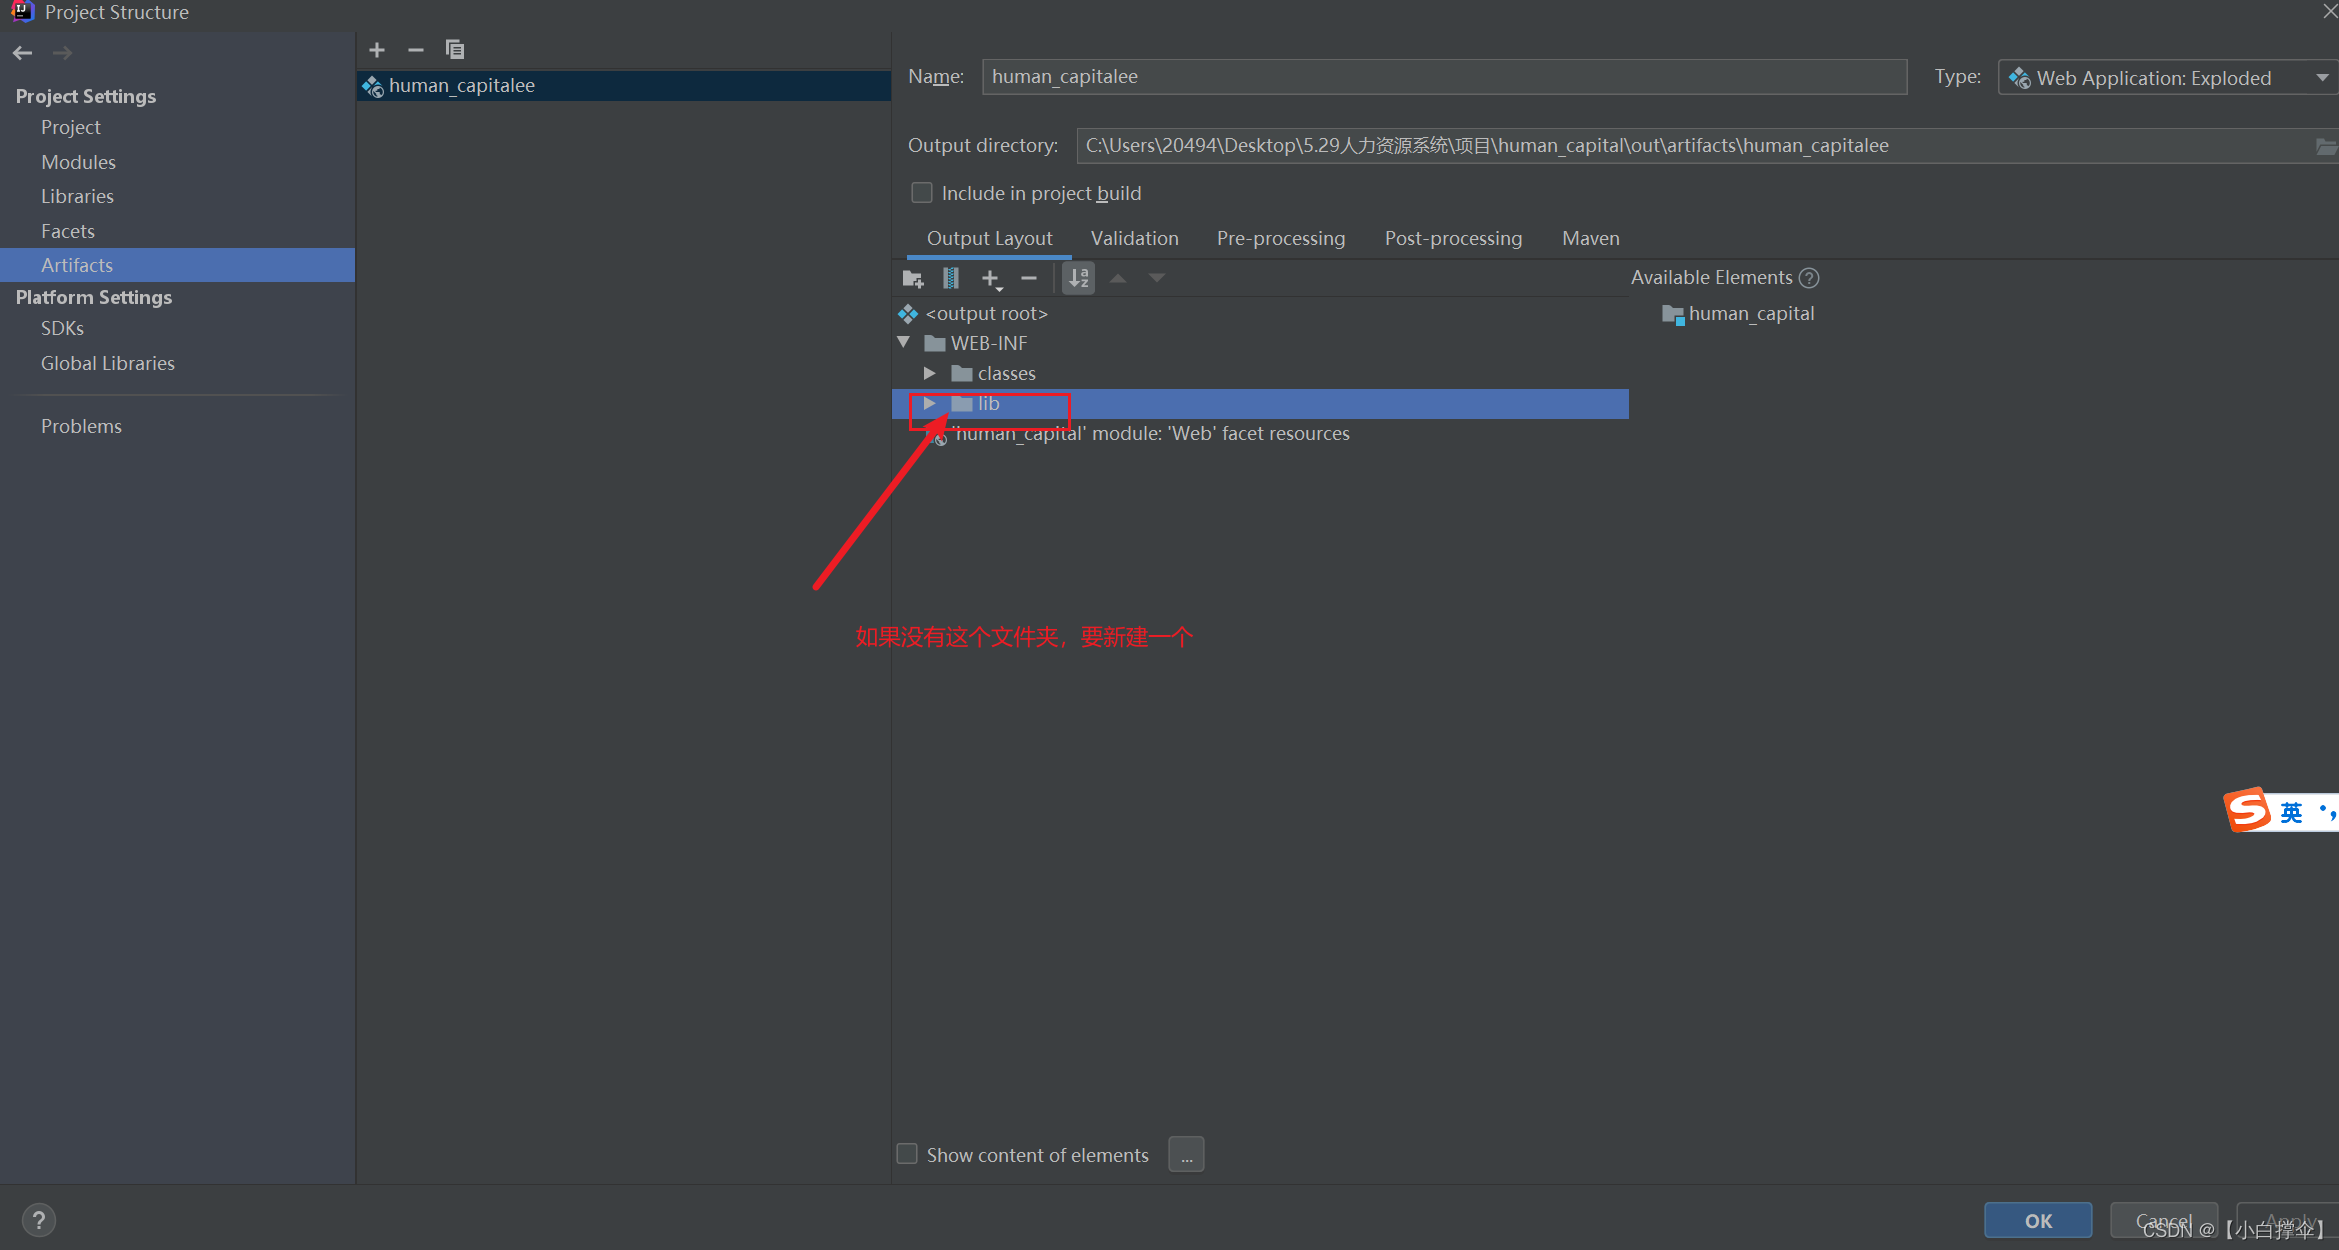Add copy of element in layout toolbar
Viewport: 2339px width, 1250px height.
991,279
